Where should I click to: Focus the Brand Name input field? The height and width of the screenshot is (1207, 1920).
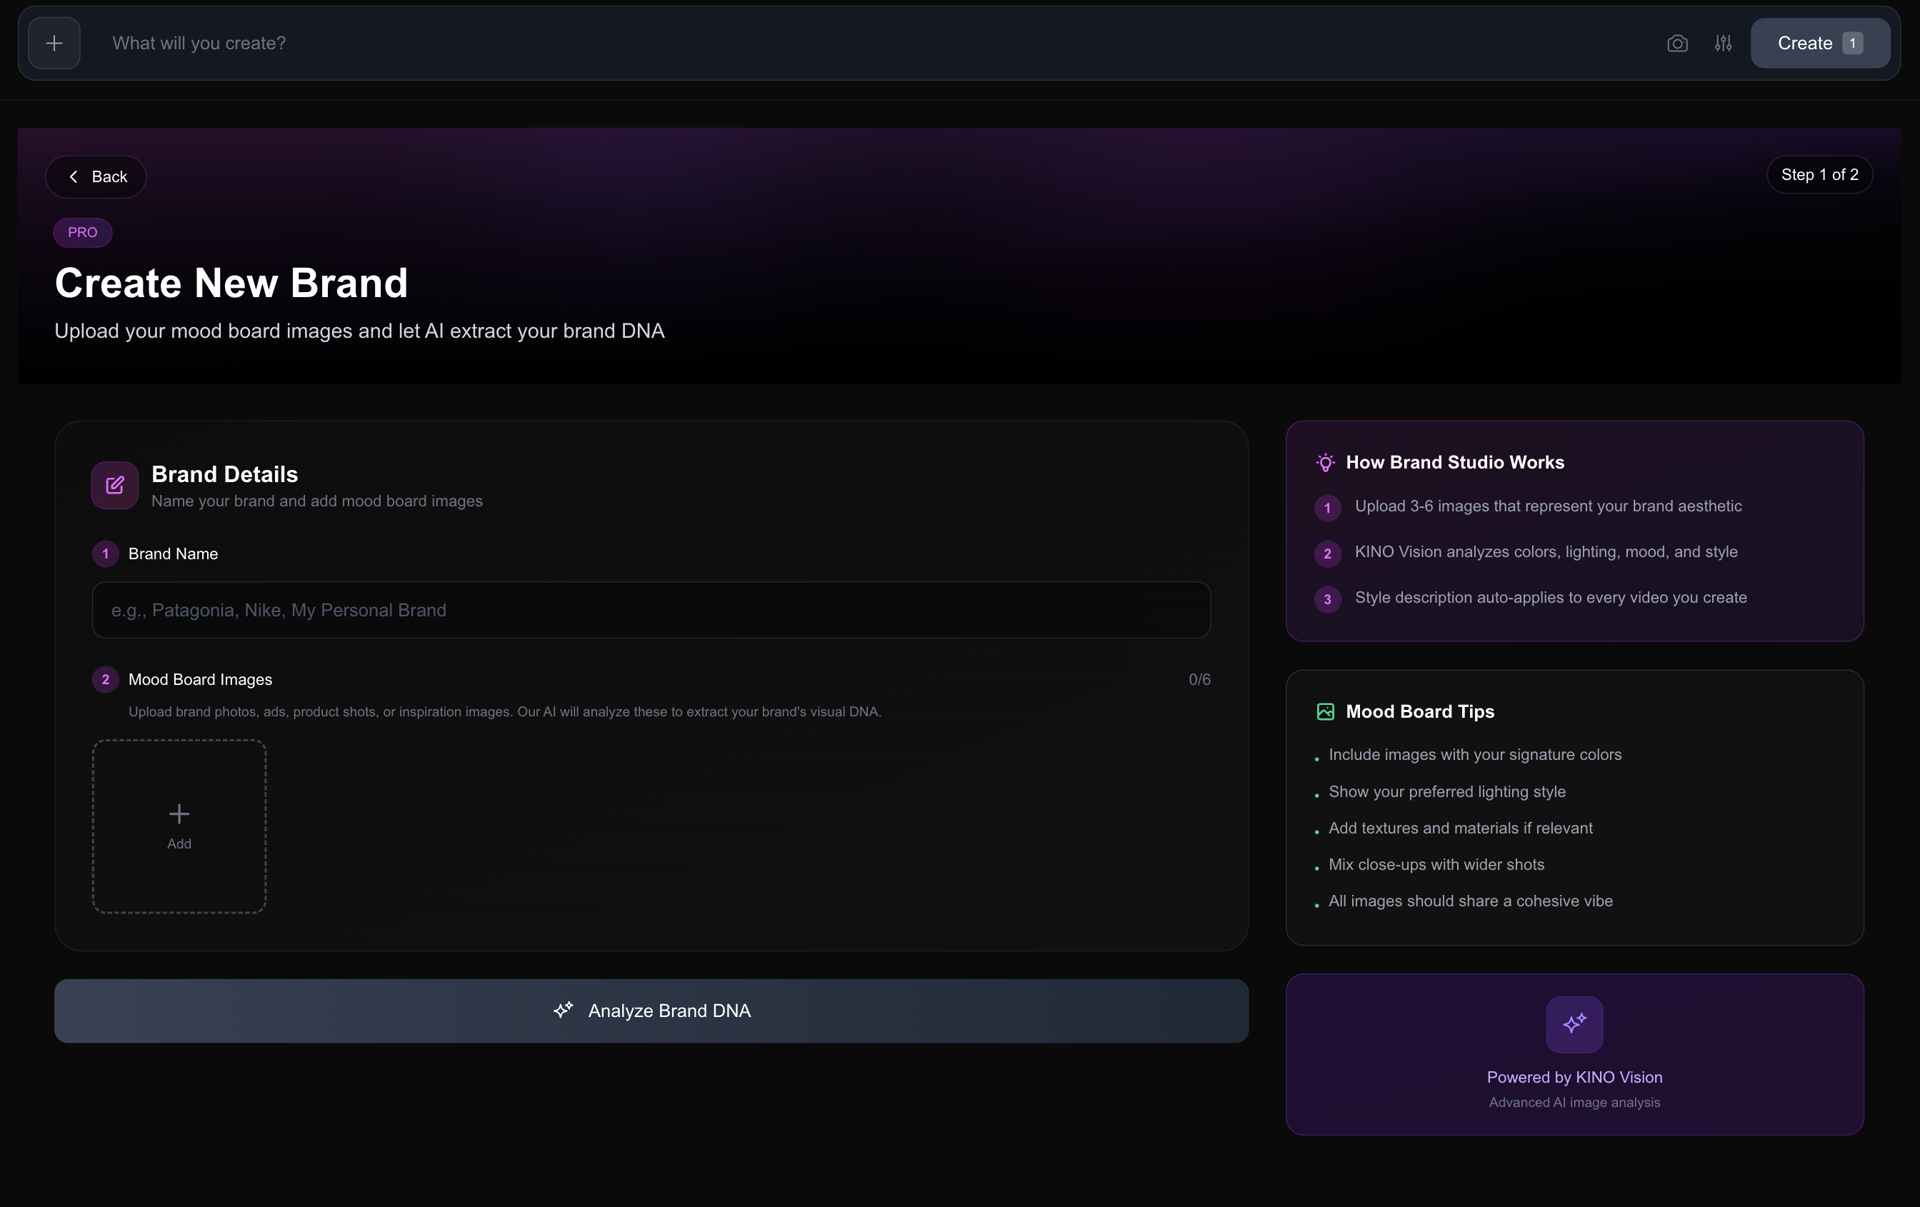(651, 610)
